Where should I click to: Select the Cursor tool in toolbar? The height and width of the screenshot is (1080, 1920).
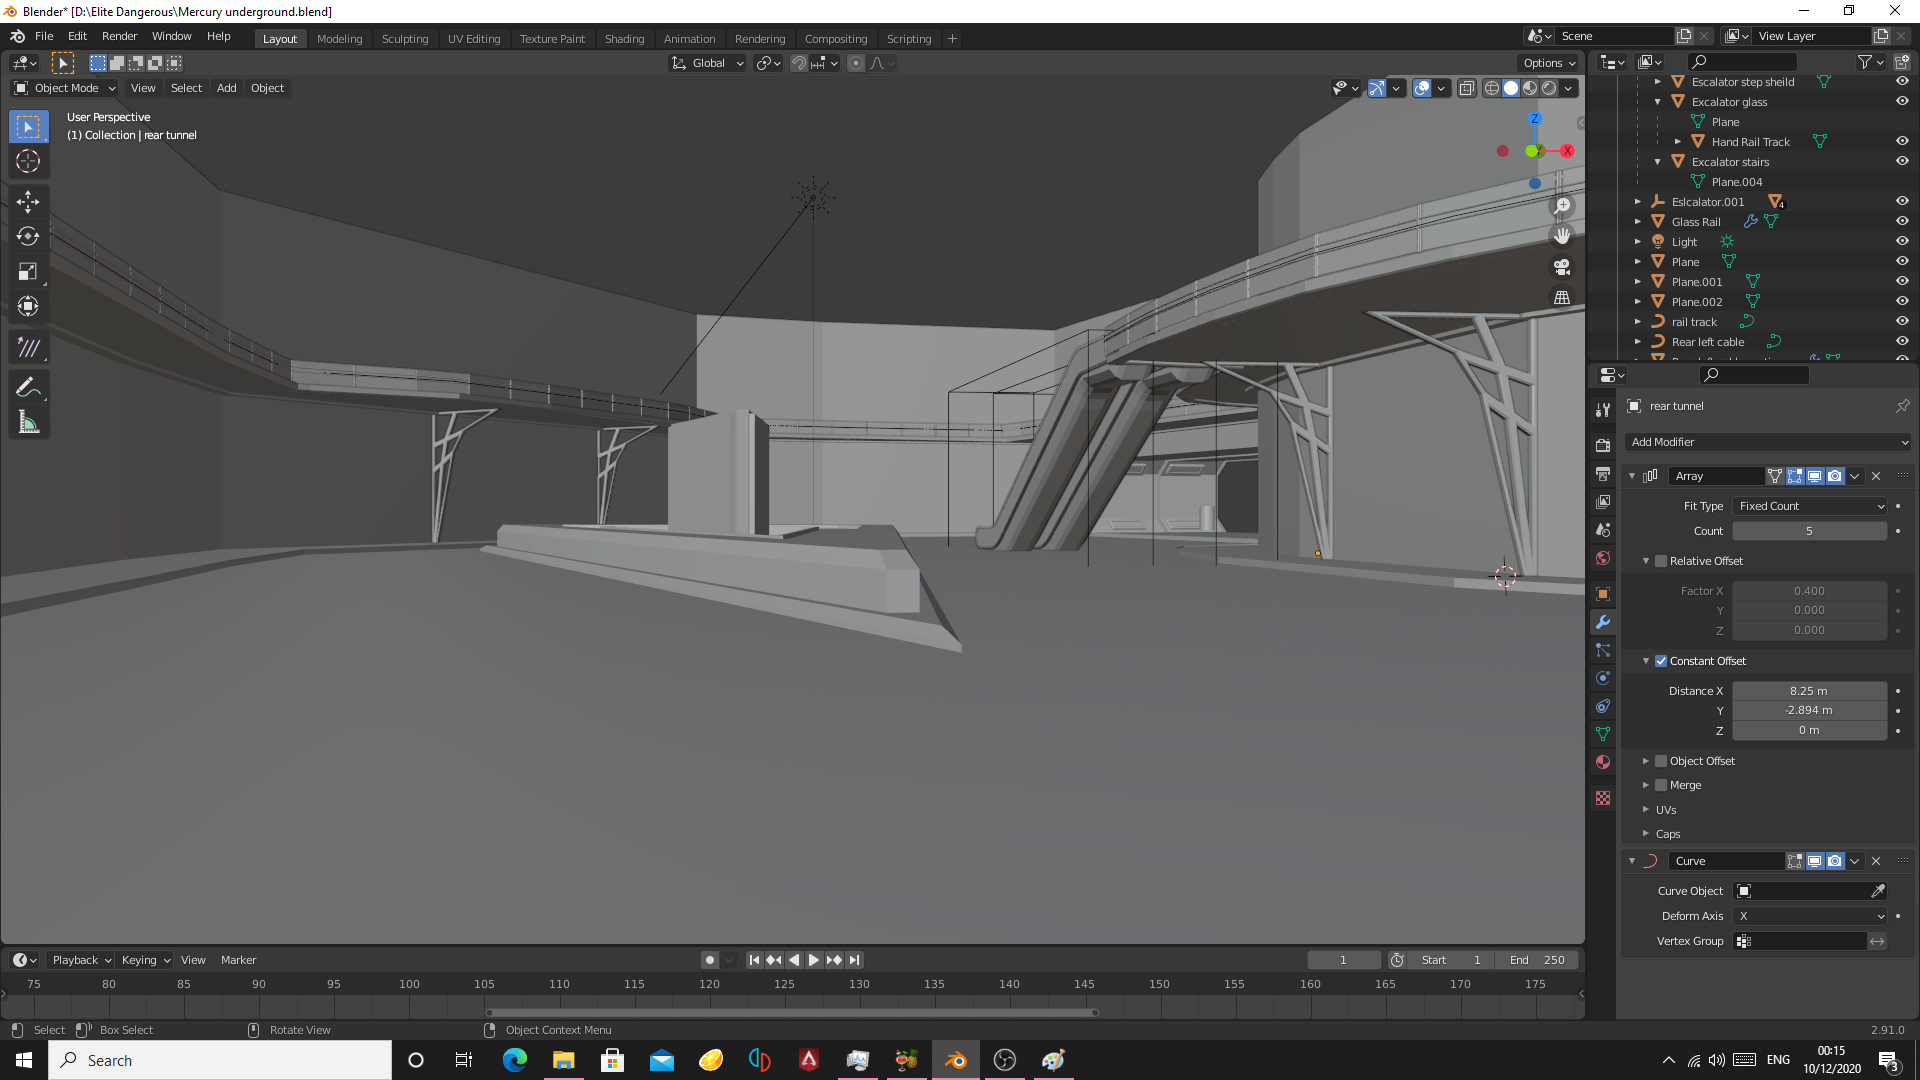tap(28, 161)
